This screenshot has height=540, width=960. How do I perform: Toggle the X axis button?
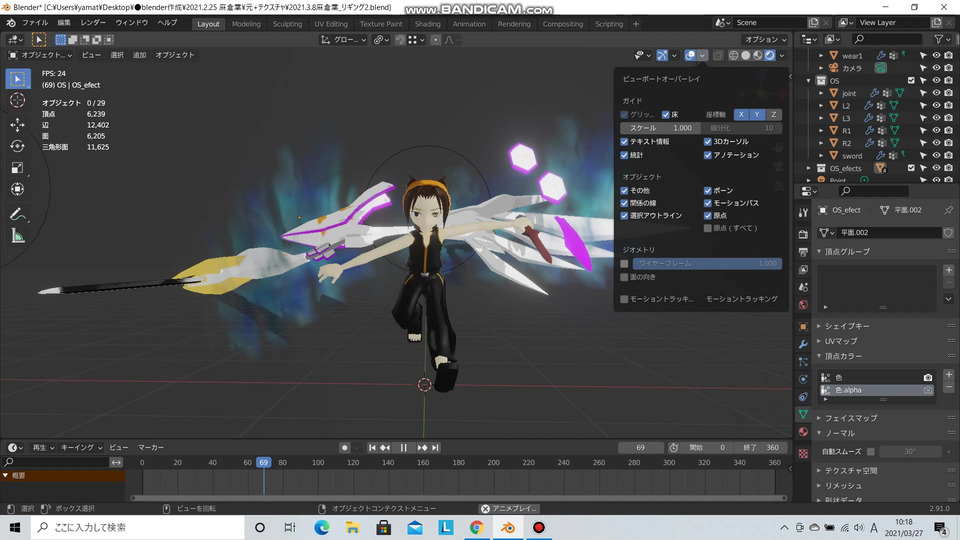point(741,114)
